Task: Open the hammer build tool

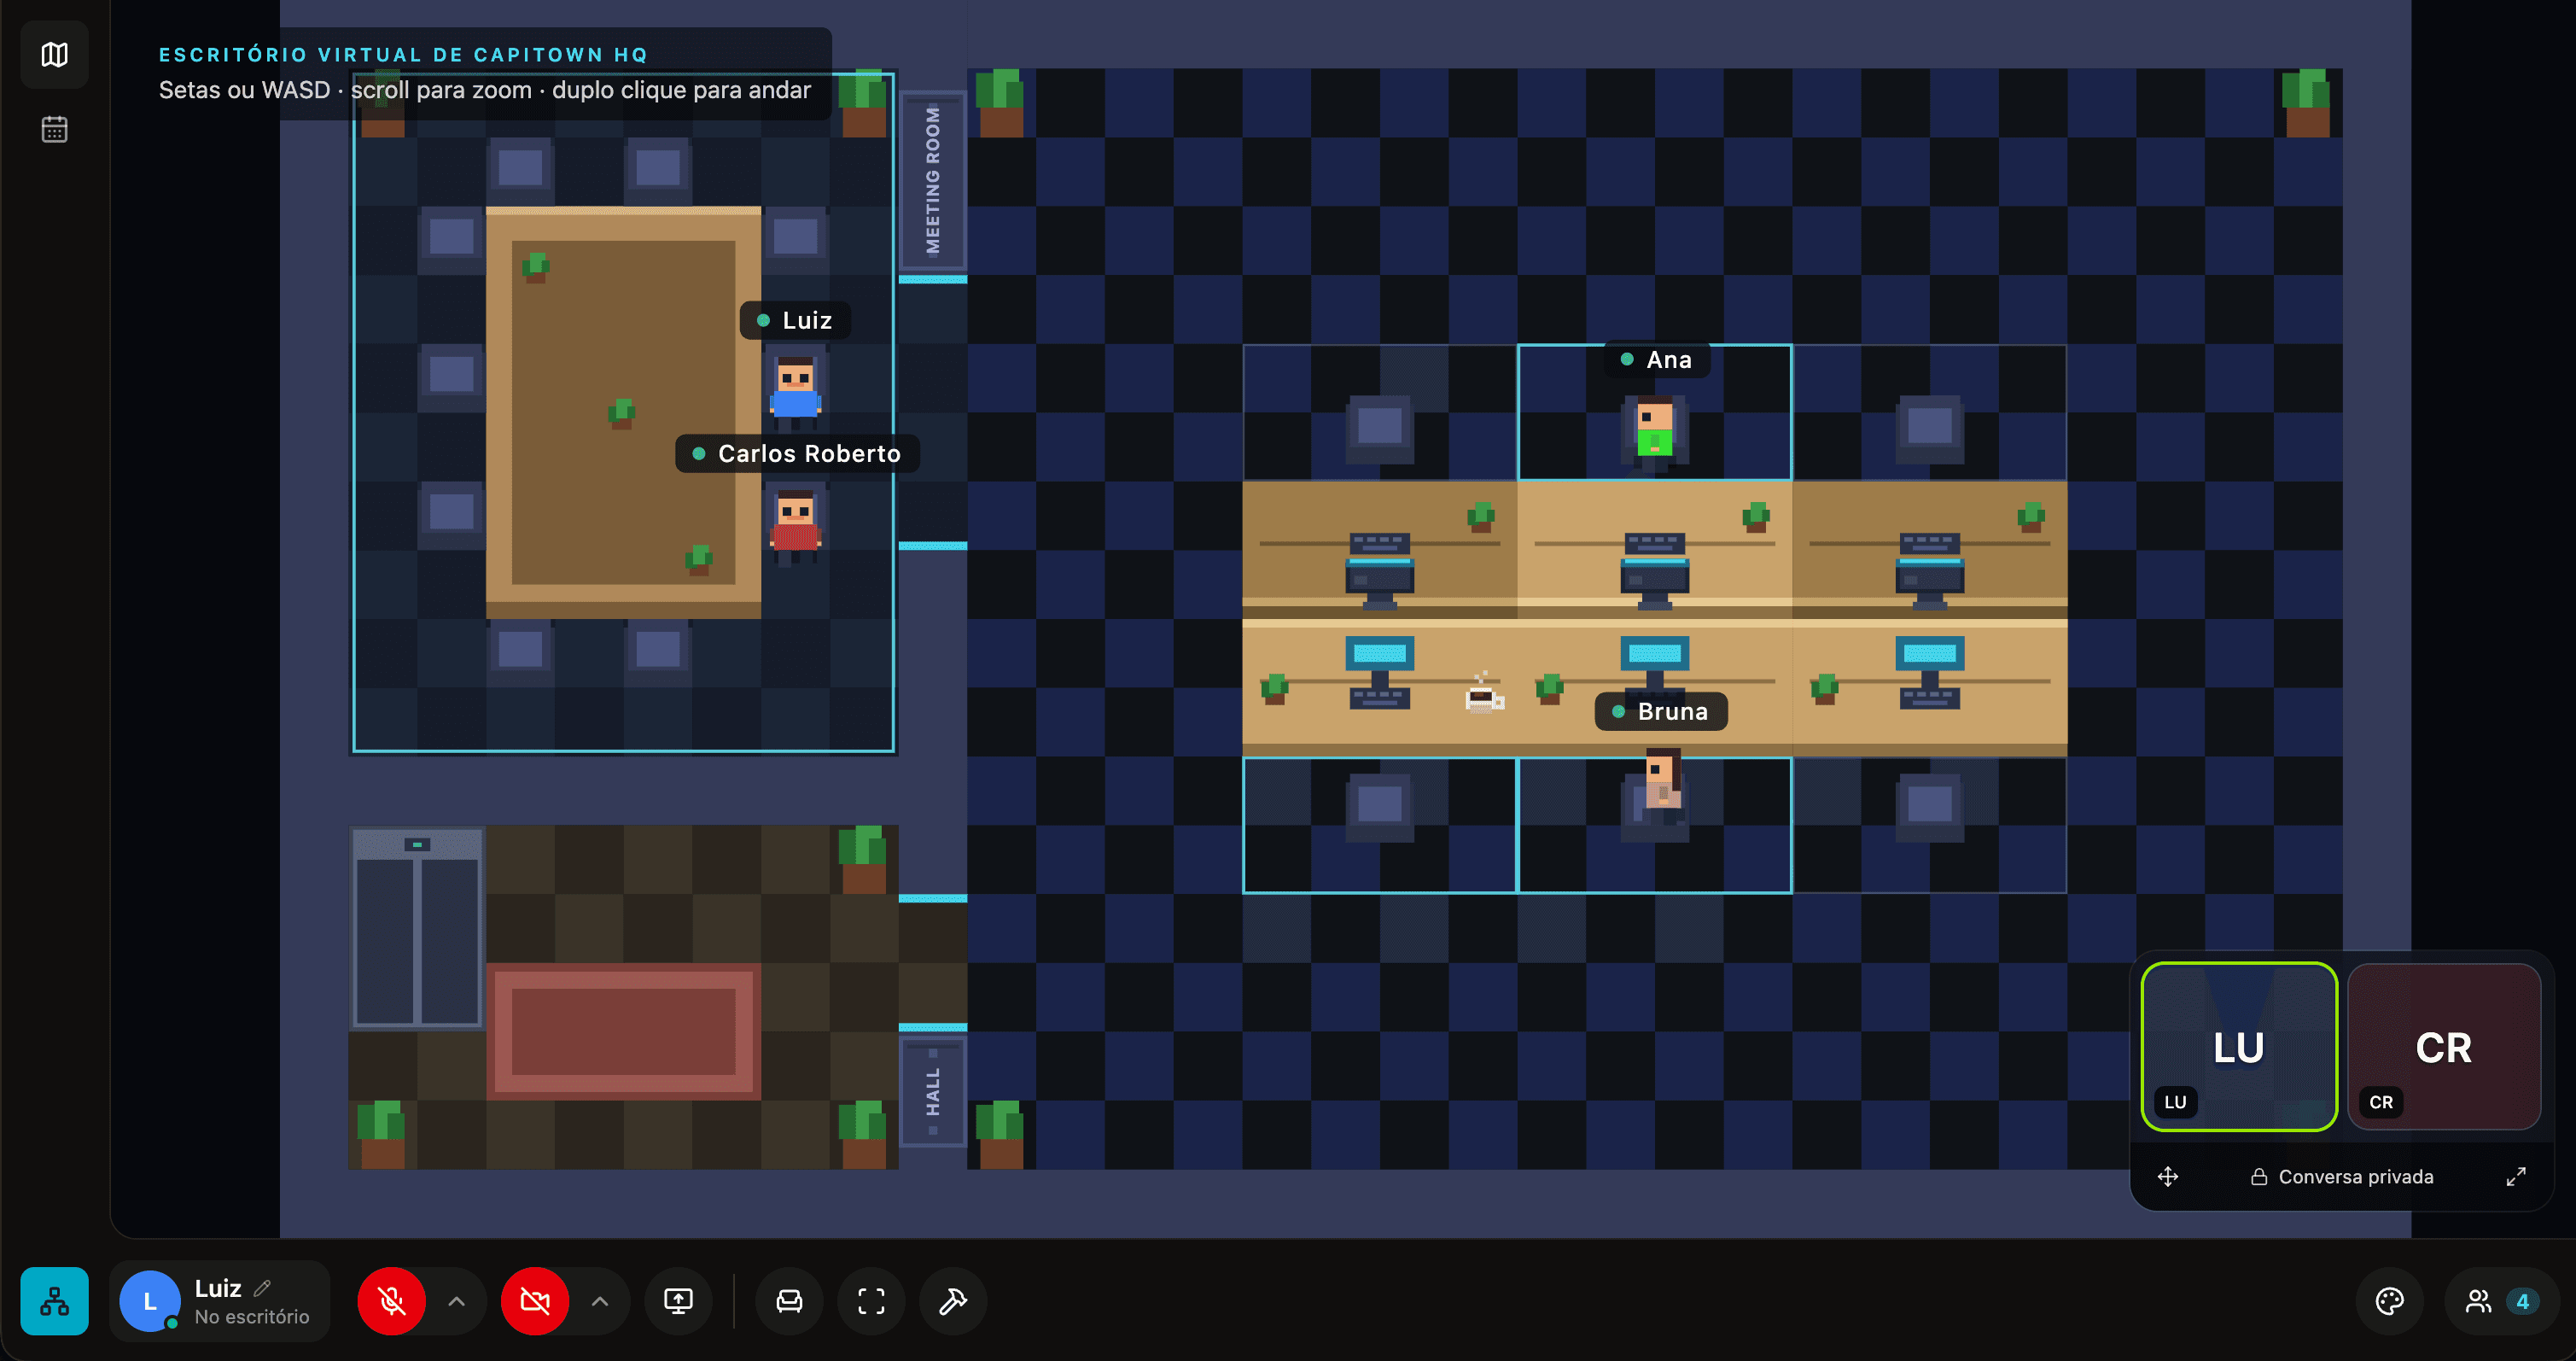Action: point(953,1301)
